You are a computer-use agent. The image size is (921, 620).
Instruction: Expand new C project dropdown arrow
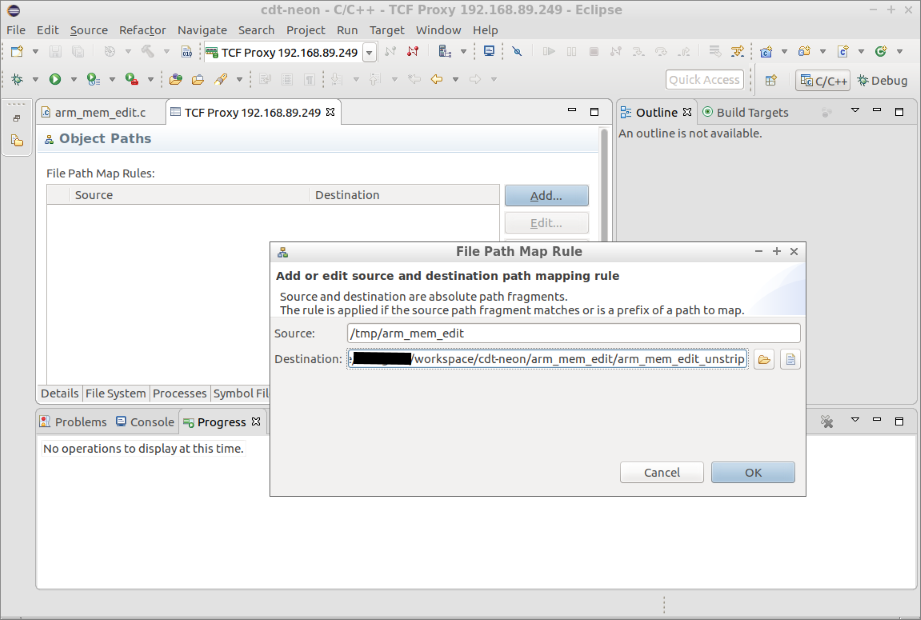pyautogui.click(x=784, y=52)
